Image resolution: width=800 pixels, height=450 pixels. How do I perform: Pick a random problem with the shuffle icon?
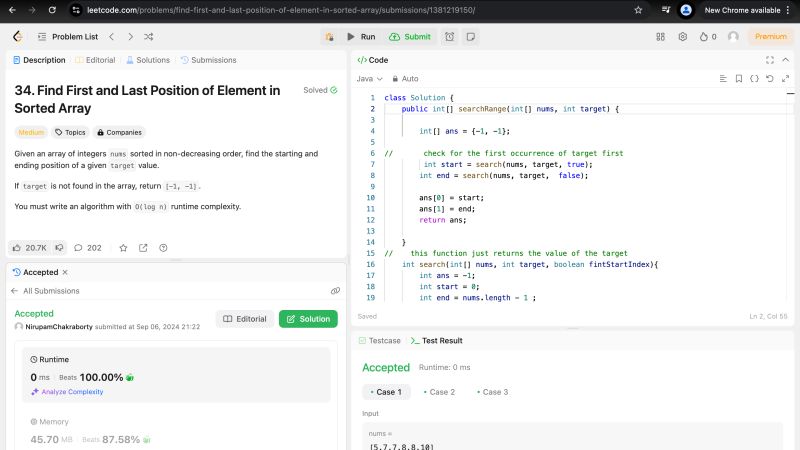pos(149,36)
